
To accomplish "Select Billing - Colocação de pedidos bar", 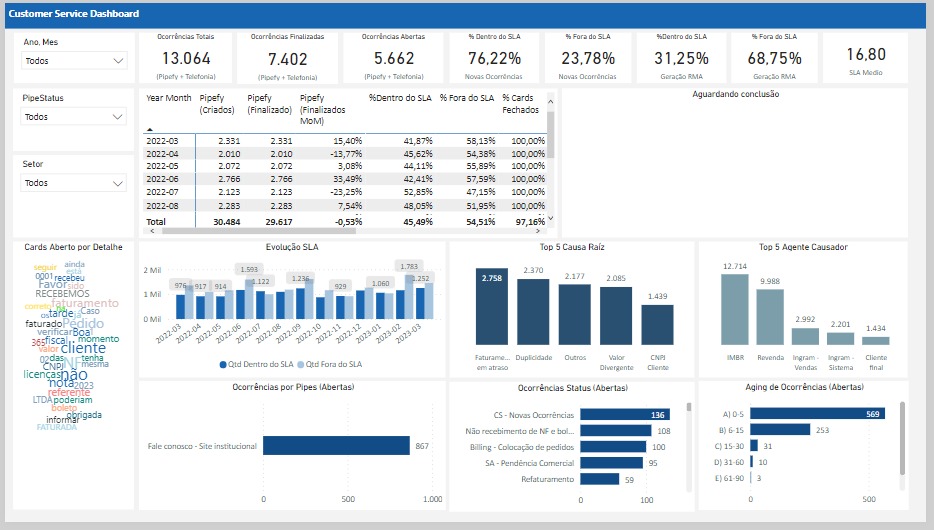I will (613, 447).
